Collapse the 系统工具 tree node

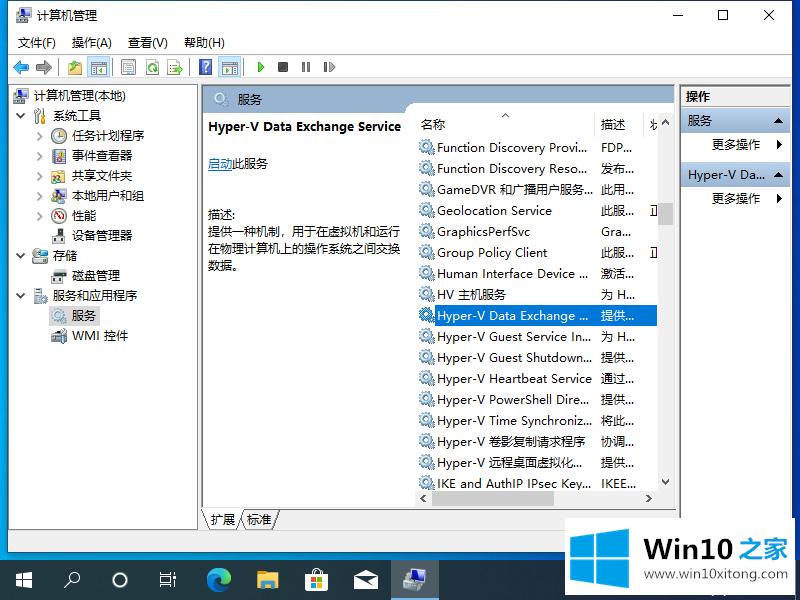[x=20, y=116]
